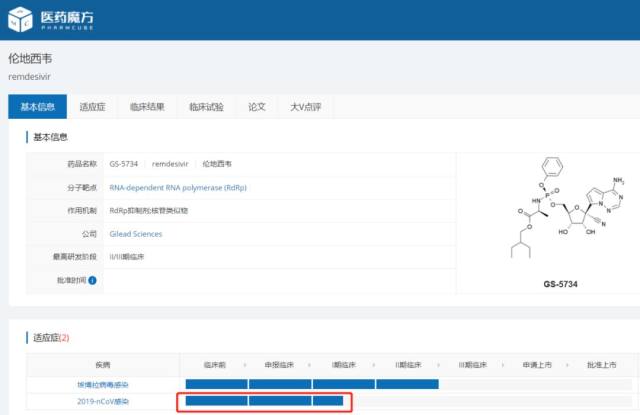
Task: Select the 基本信息 tab
Action: point(38,107)
